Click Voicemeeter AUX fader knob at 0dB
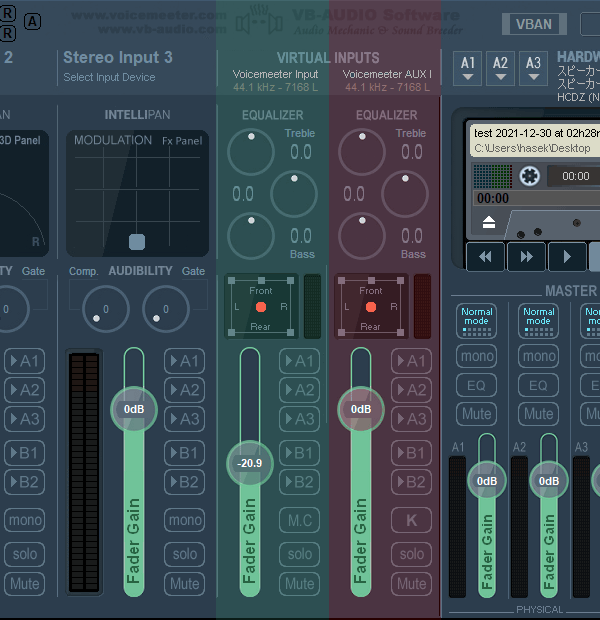 coord(361,409)
